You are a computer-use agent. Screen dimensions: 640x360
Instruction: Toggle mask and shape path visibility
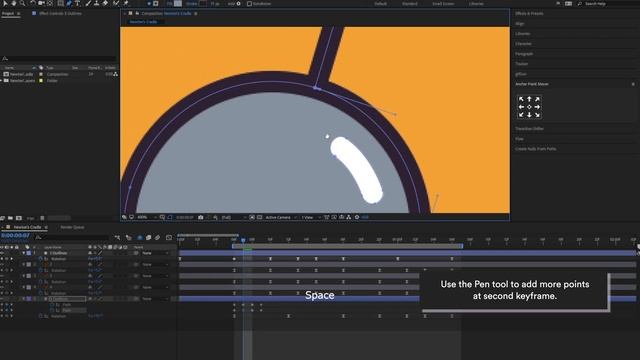pos(170,218)
